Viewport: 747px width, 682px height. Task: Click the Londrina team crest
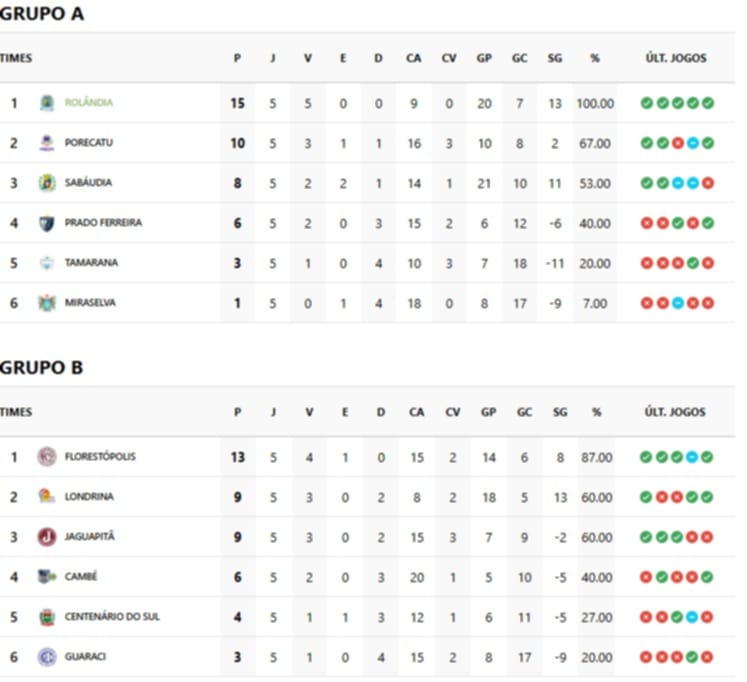pyautogui.click(x=47, y=497)
